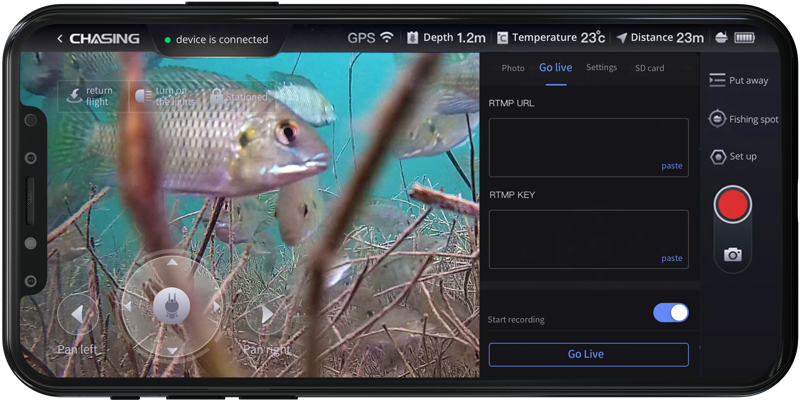Tap the red record button
800x400 pixels.
[733, 204]
